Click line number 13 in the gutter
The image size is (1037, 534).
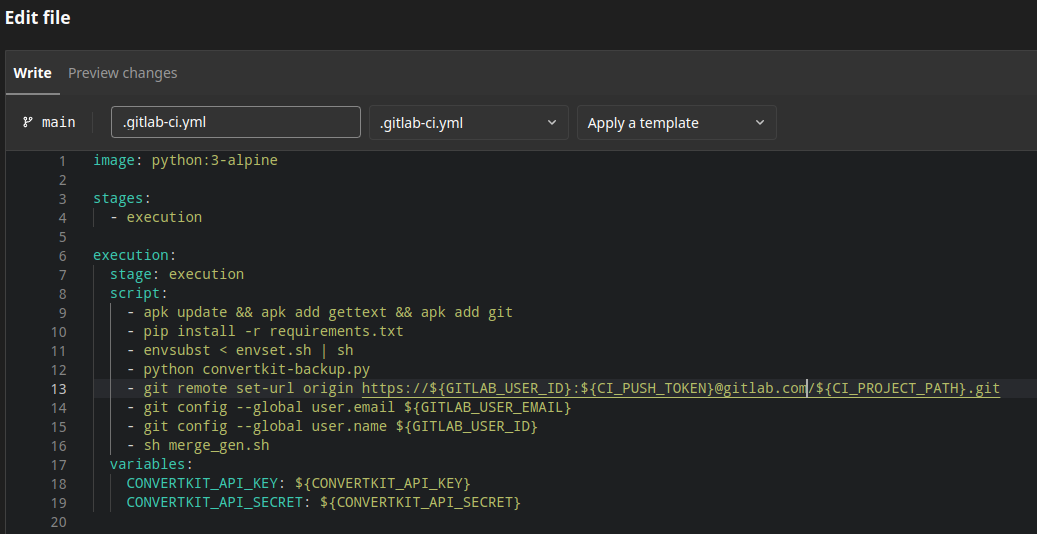(59, 388)
